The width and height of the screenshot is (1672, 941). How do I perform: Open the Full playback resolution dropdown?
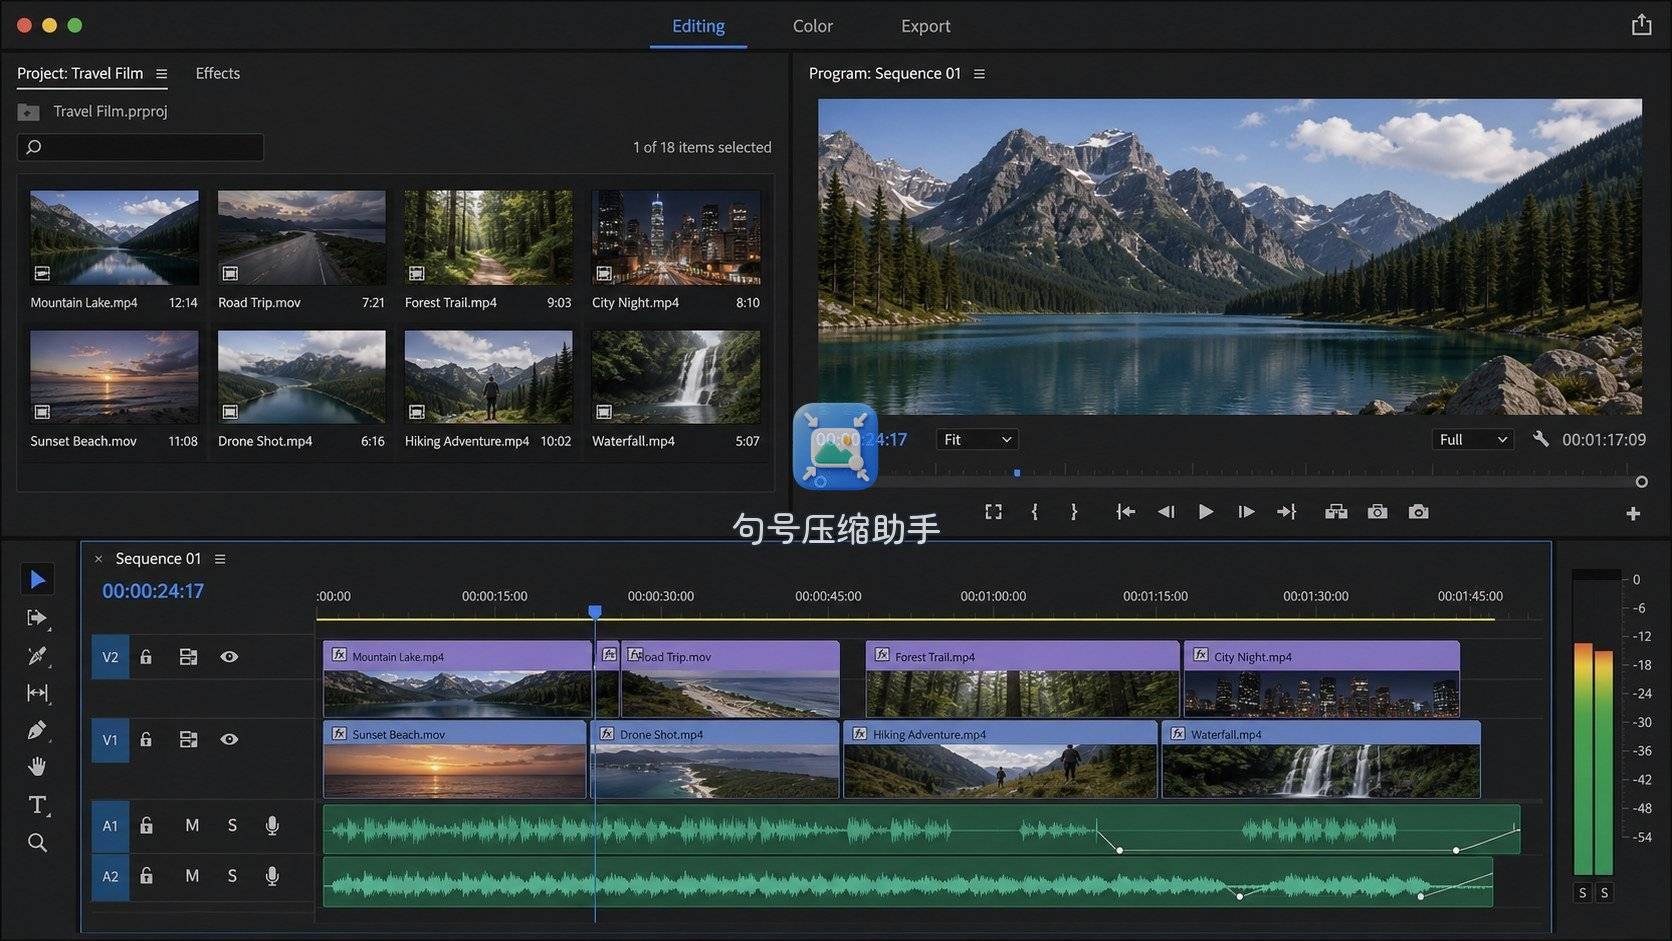pos(1472,439)
